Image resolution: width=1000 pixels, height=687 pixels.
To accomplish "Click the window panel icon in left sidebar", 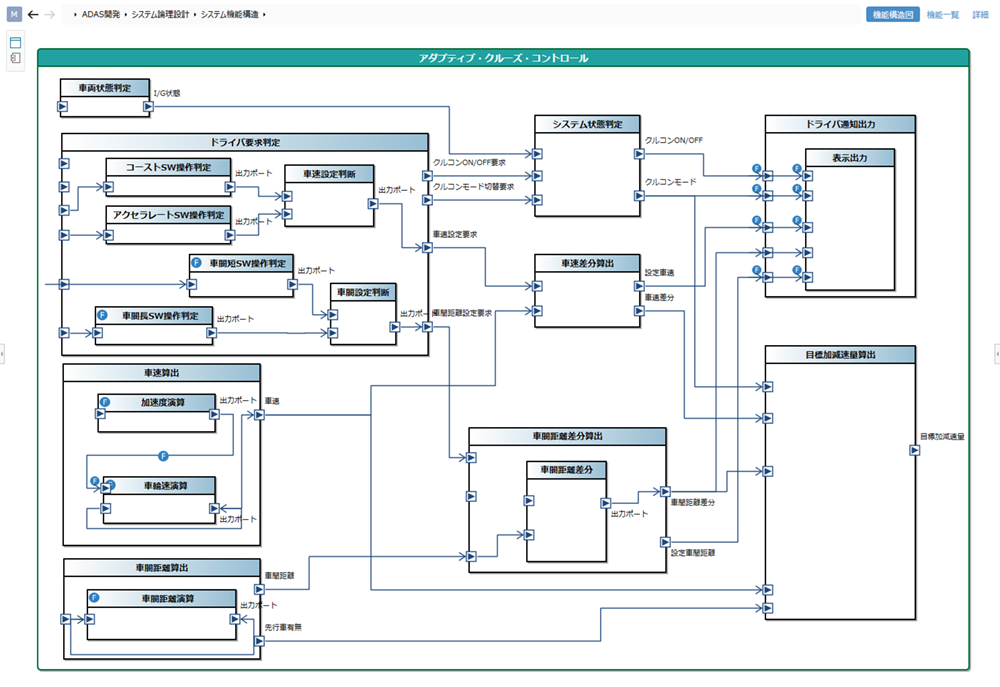I will (x=15, y=42).
